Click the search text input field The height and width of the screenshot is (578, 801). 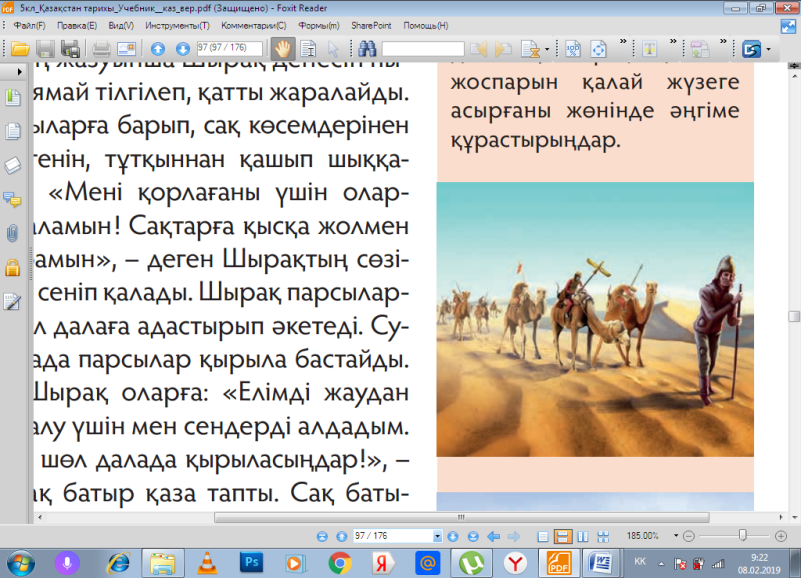coord(423,49)
